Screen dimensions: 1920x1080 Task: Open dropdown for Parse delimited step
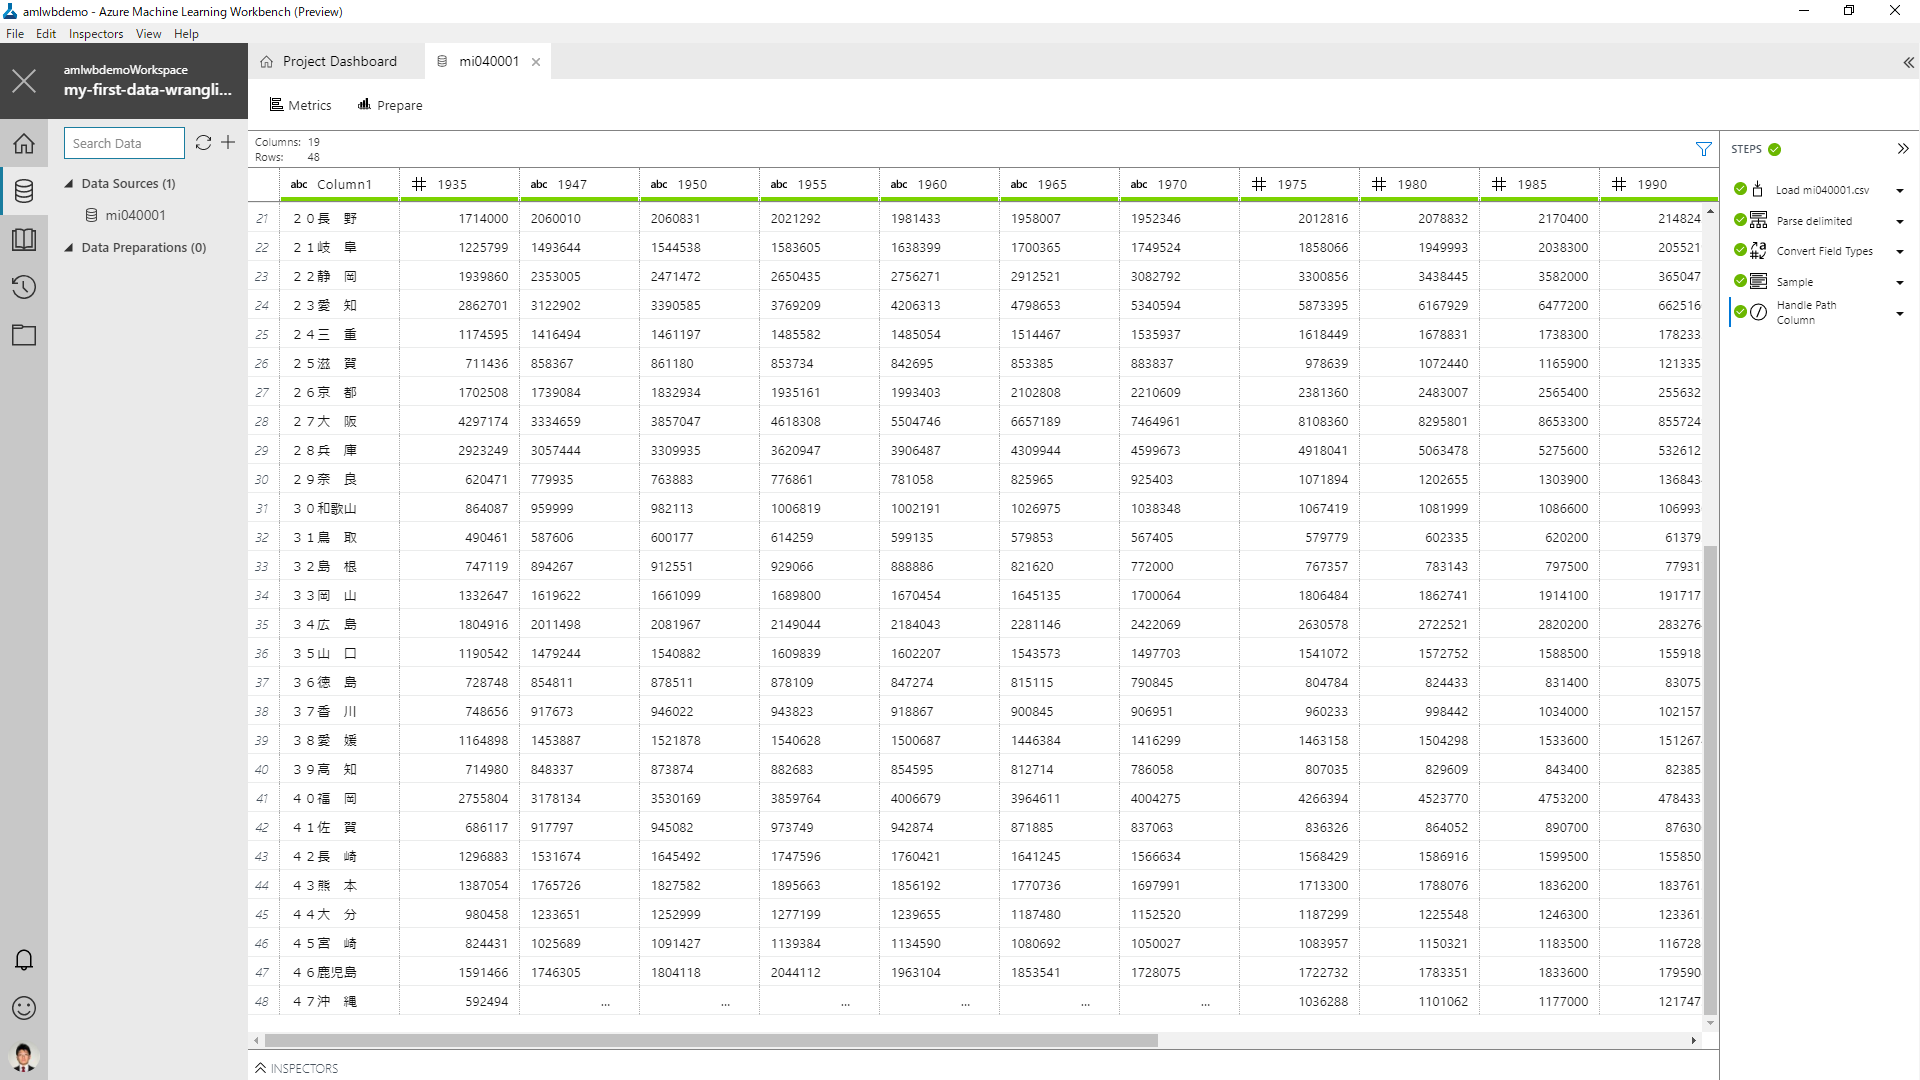pyautogui.click(x=1899, y=222)
